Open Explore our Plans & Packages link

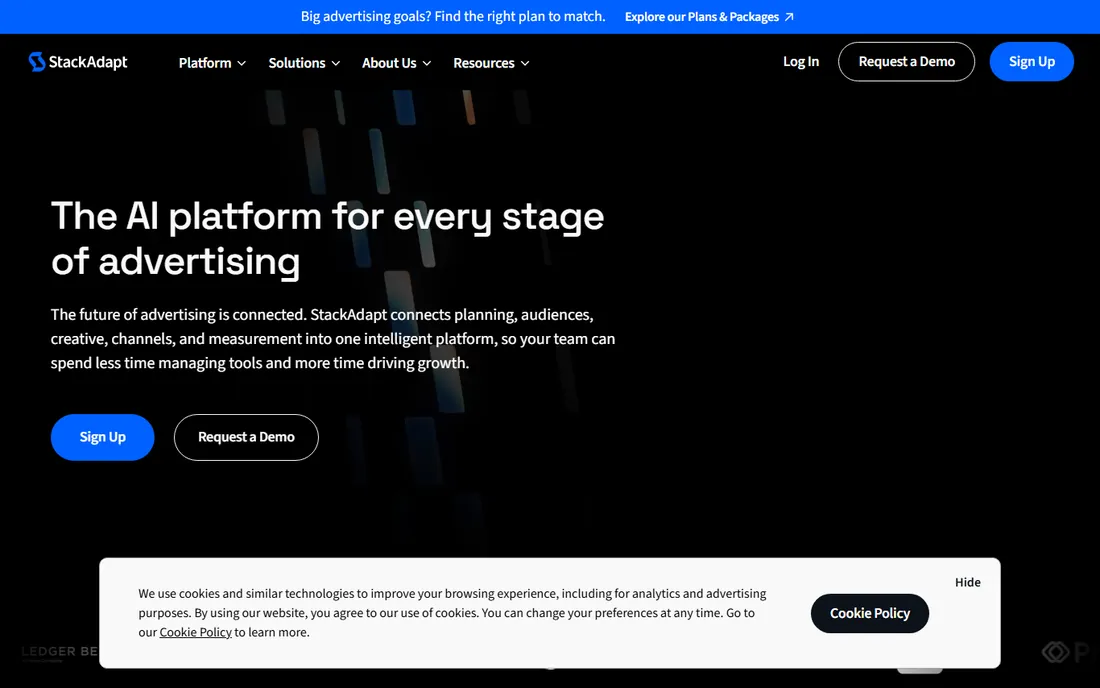click(709, 17)
